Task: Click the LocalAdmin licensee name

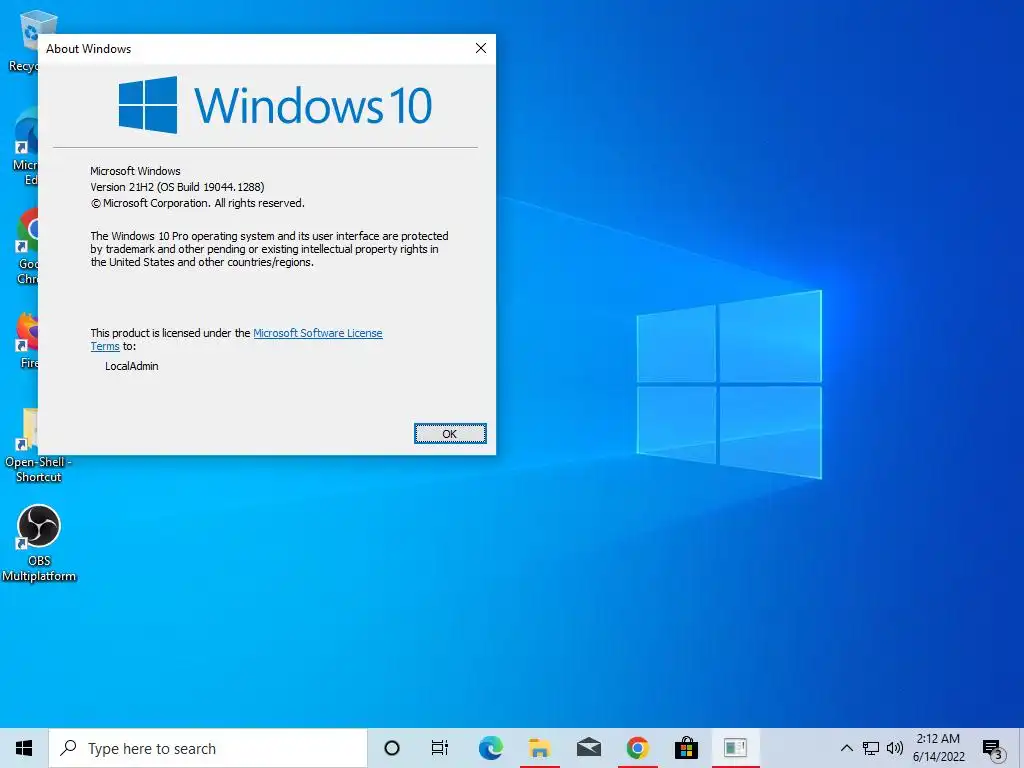Action: tap(131, 366)
